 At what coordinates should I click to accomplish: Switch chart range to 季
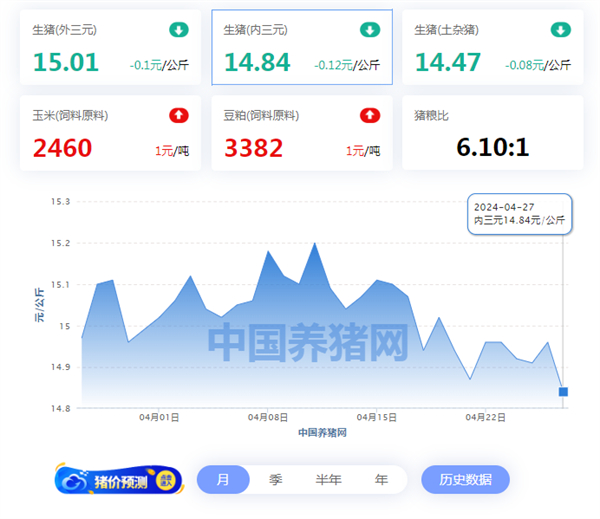276,480
